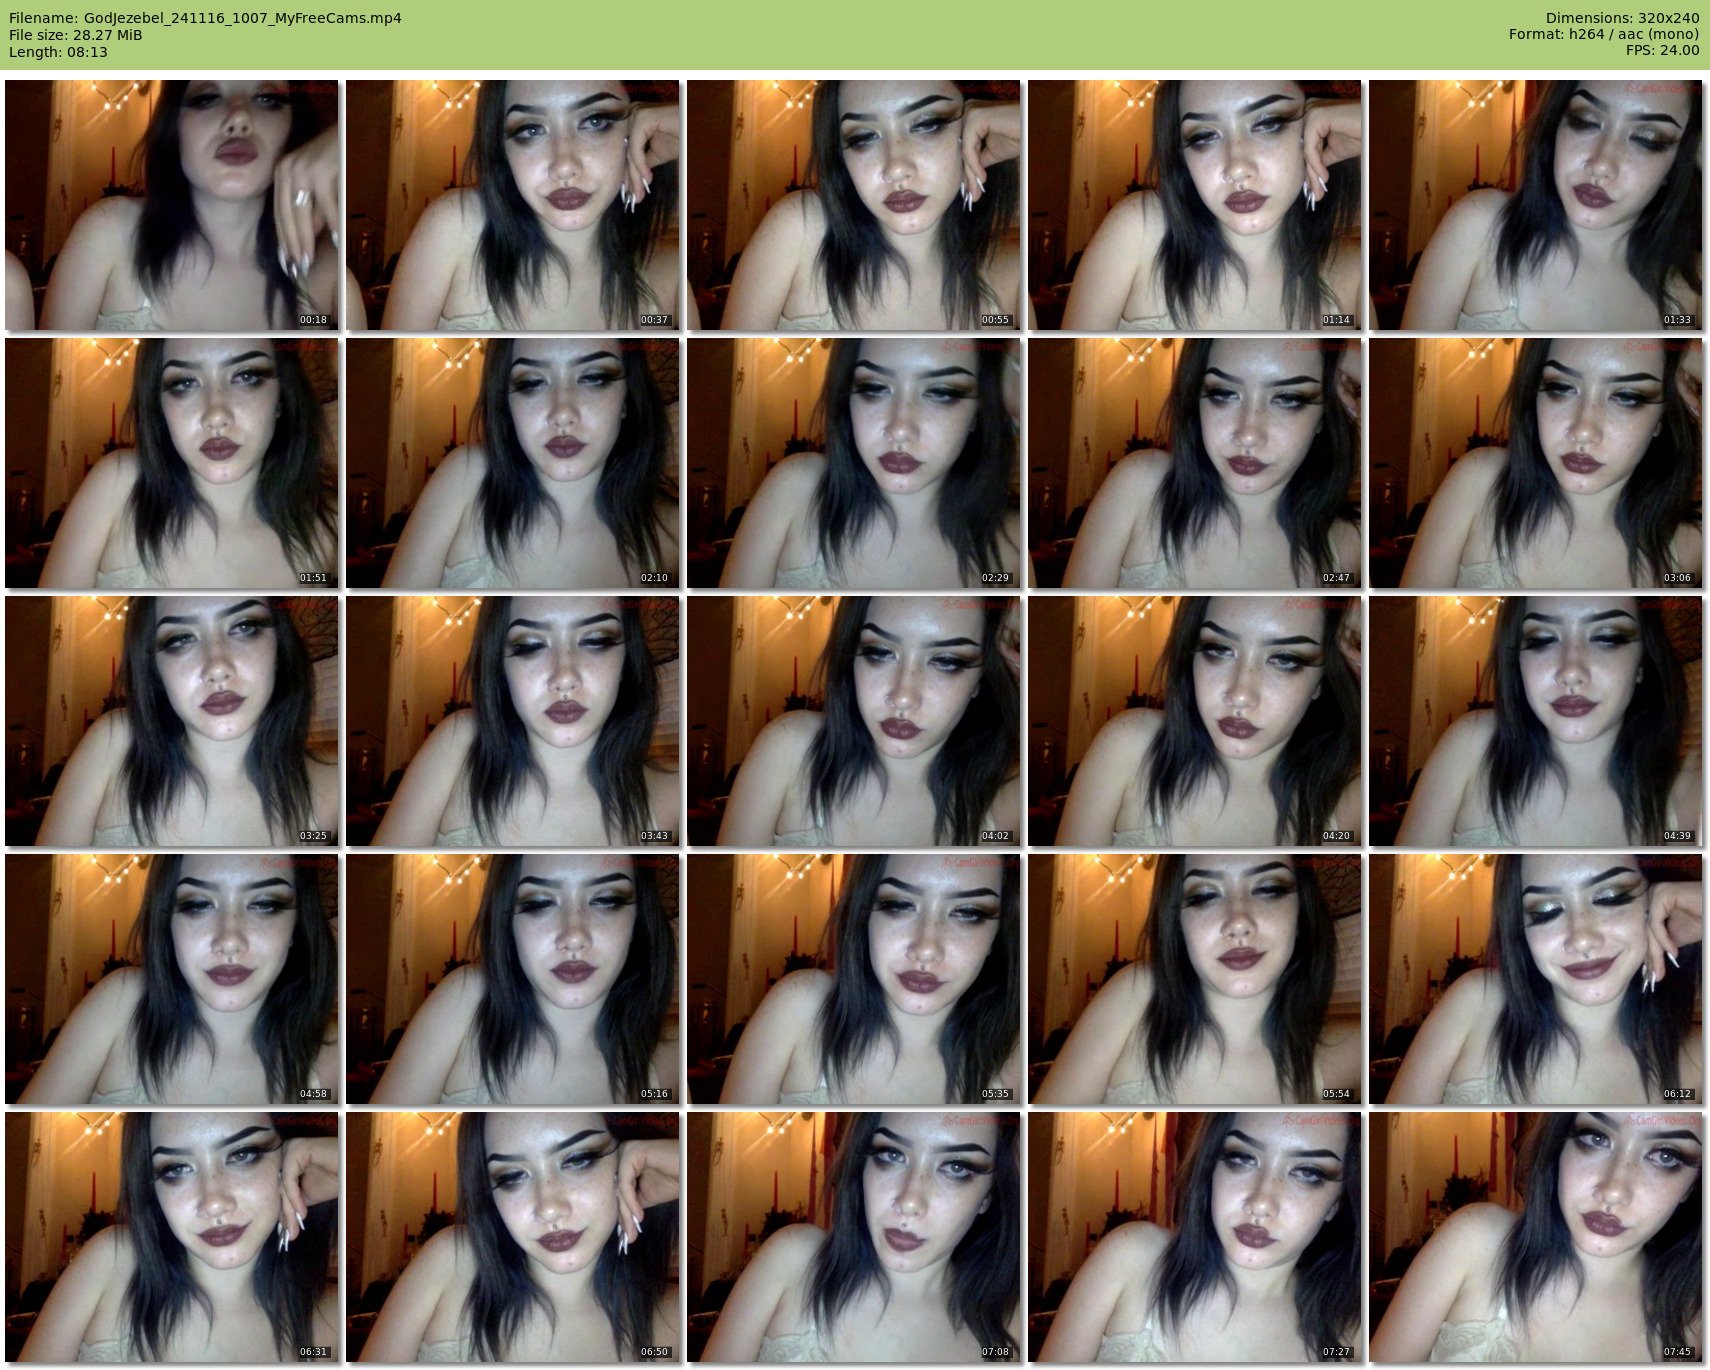The width and height of the screenshot is (1710, 1370).
Task: Open the thumbnail timestamped 04:58
Action: click(171, 979)
